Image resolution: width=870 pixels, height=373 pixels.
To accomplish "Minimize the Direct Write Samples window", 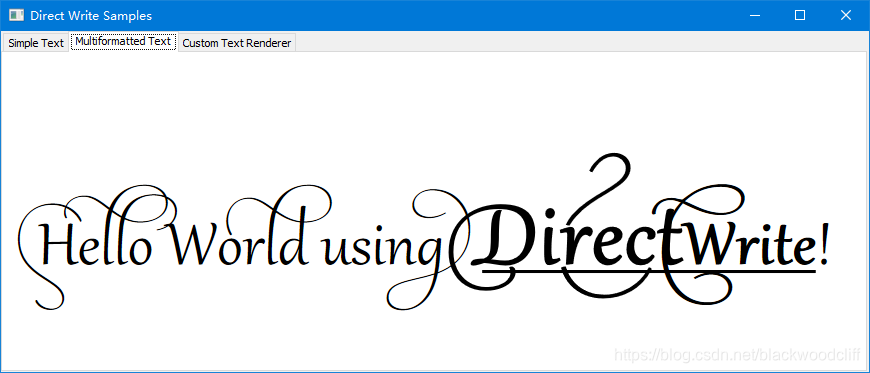I will point(755,16).
